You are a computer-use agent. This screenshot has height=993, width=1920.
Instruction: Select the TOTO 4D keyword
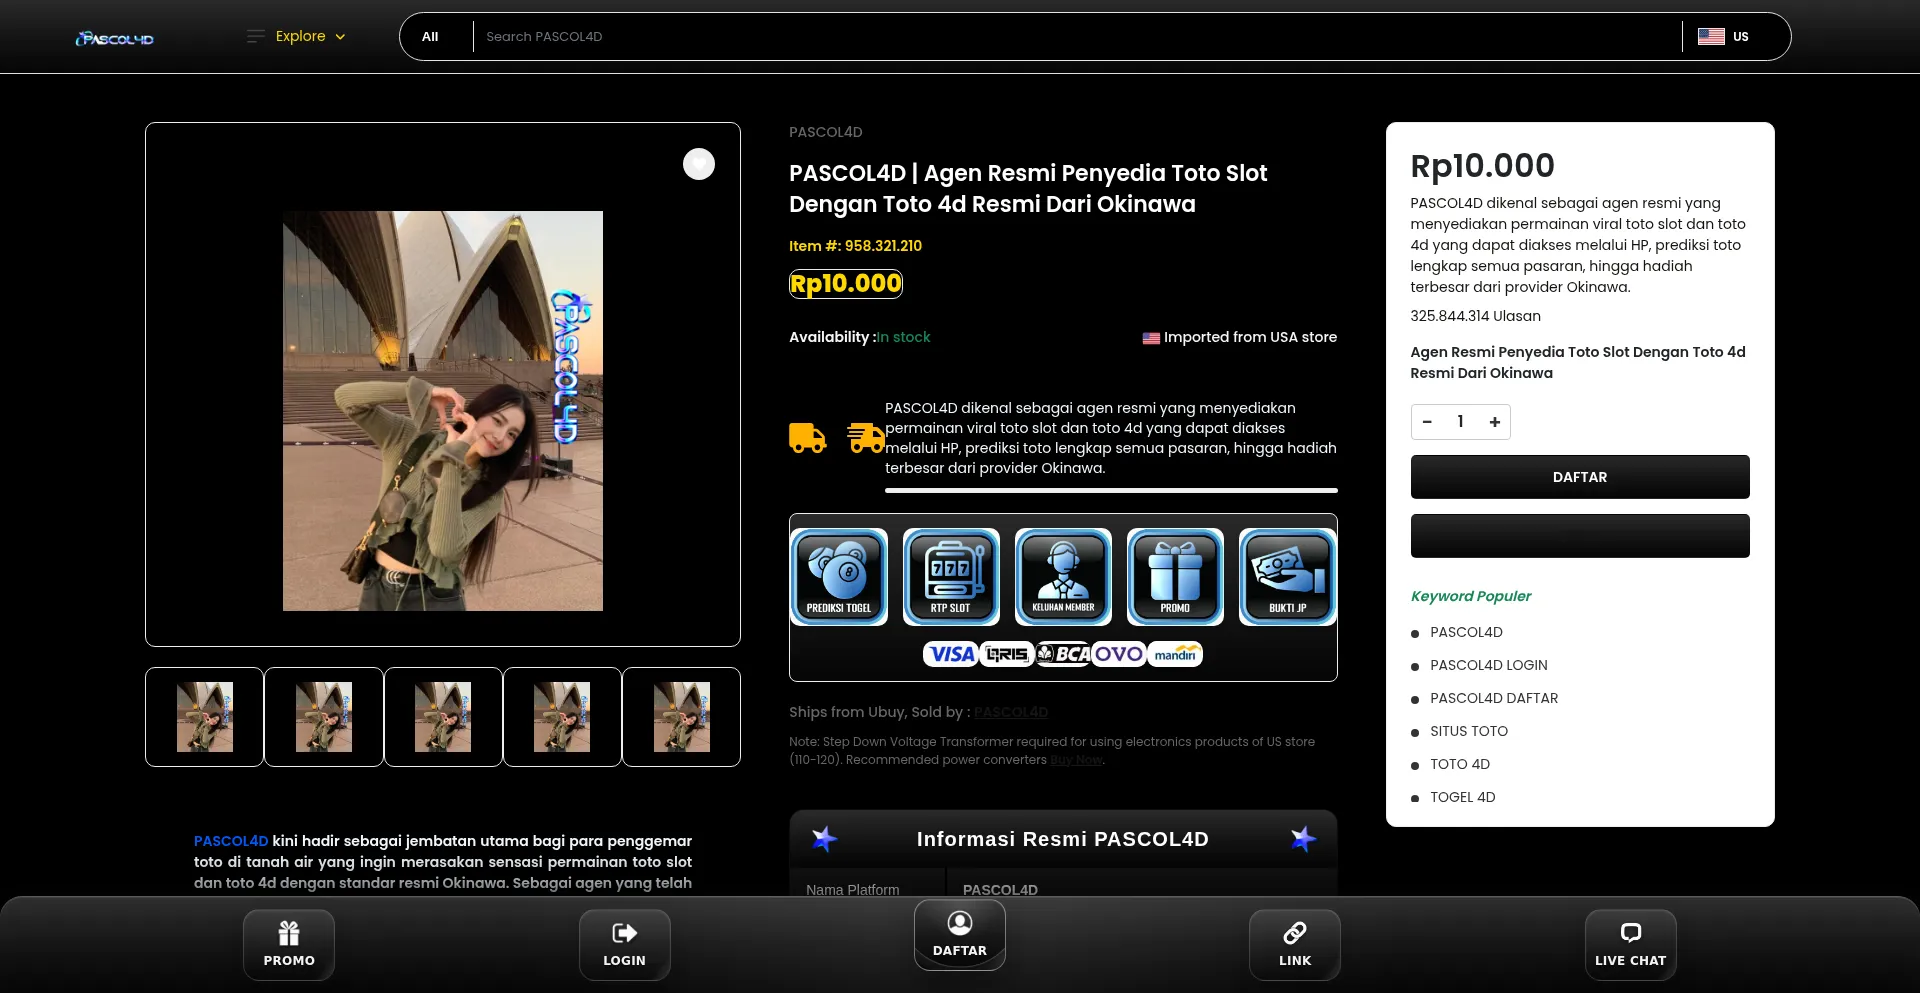[1460, 764]
